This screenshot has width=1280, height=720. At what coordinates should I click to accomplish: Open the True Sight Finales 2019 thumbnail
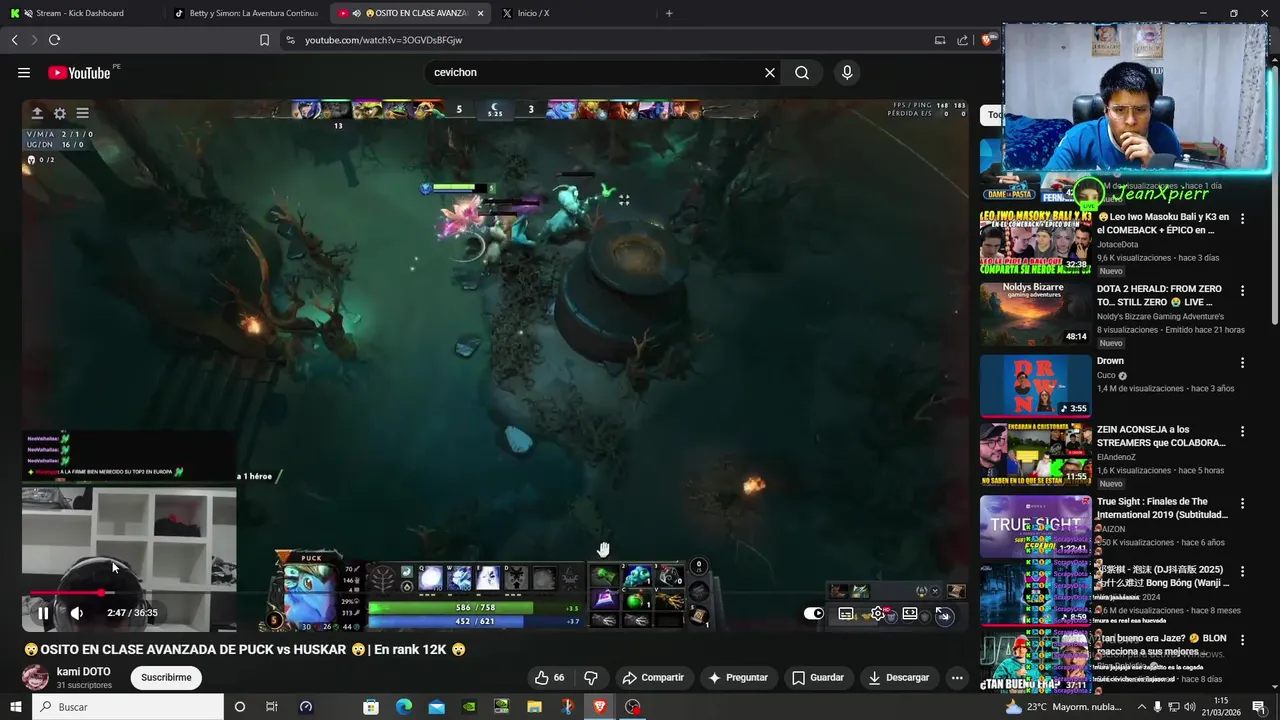tap(1035, 526)
